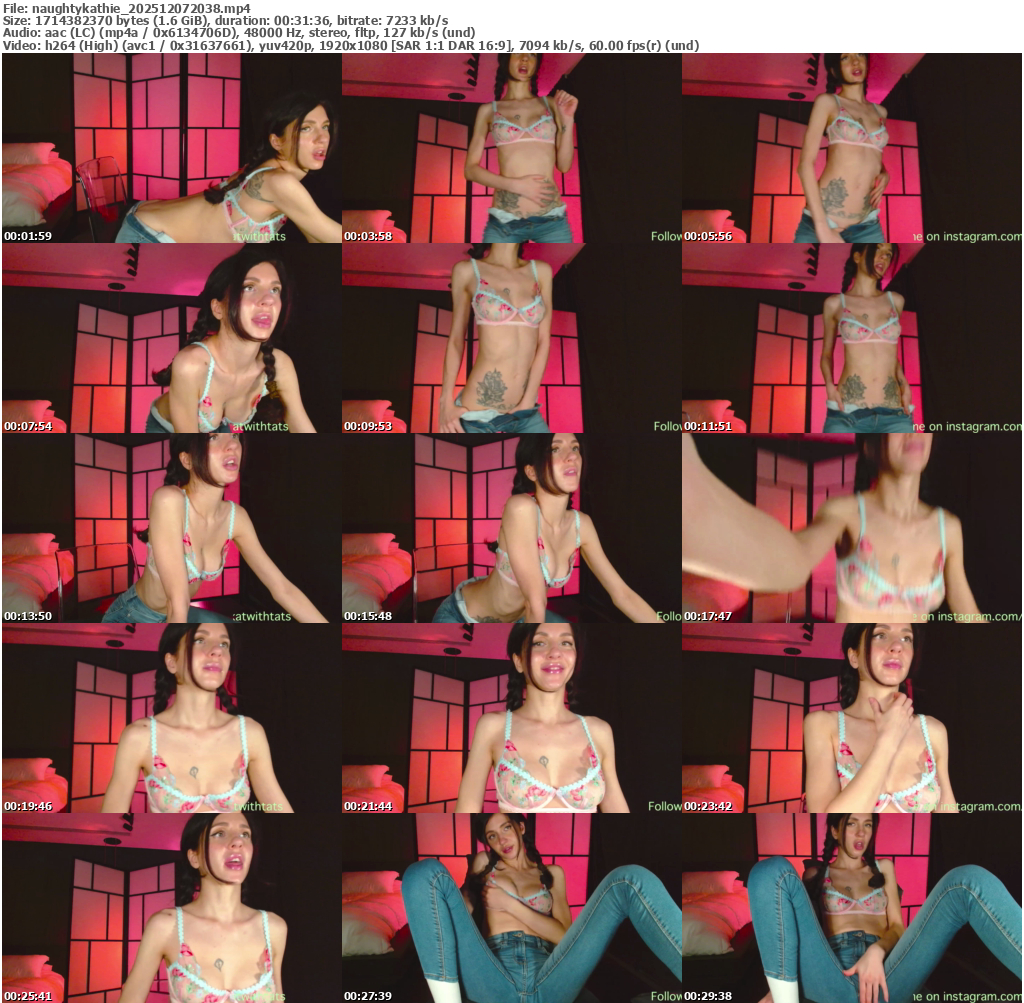The width and height of the screenshot is (1024, 1003).
Task: Click the last frame at 00:29:38
Action: (852, 908)
